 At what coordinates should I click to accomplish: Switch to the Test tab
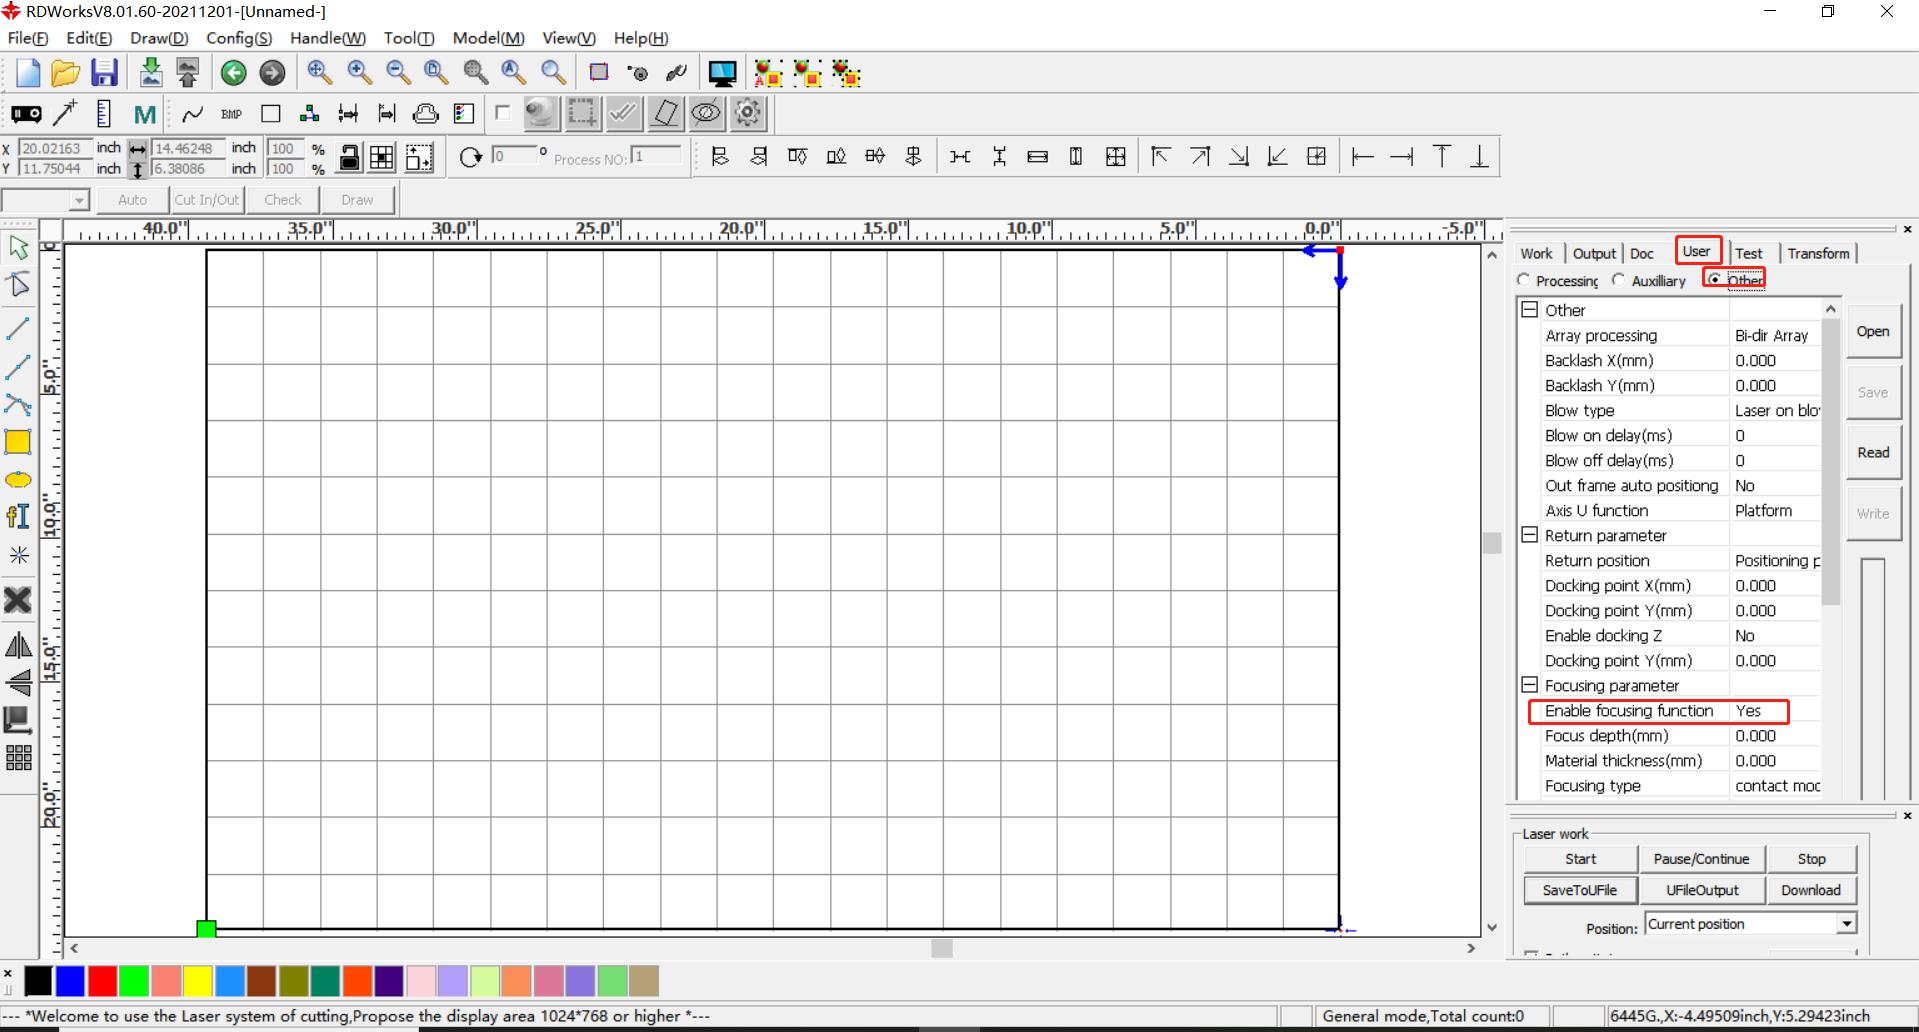pos(1748,253)
